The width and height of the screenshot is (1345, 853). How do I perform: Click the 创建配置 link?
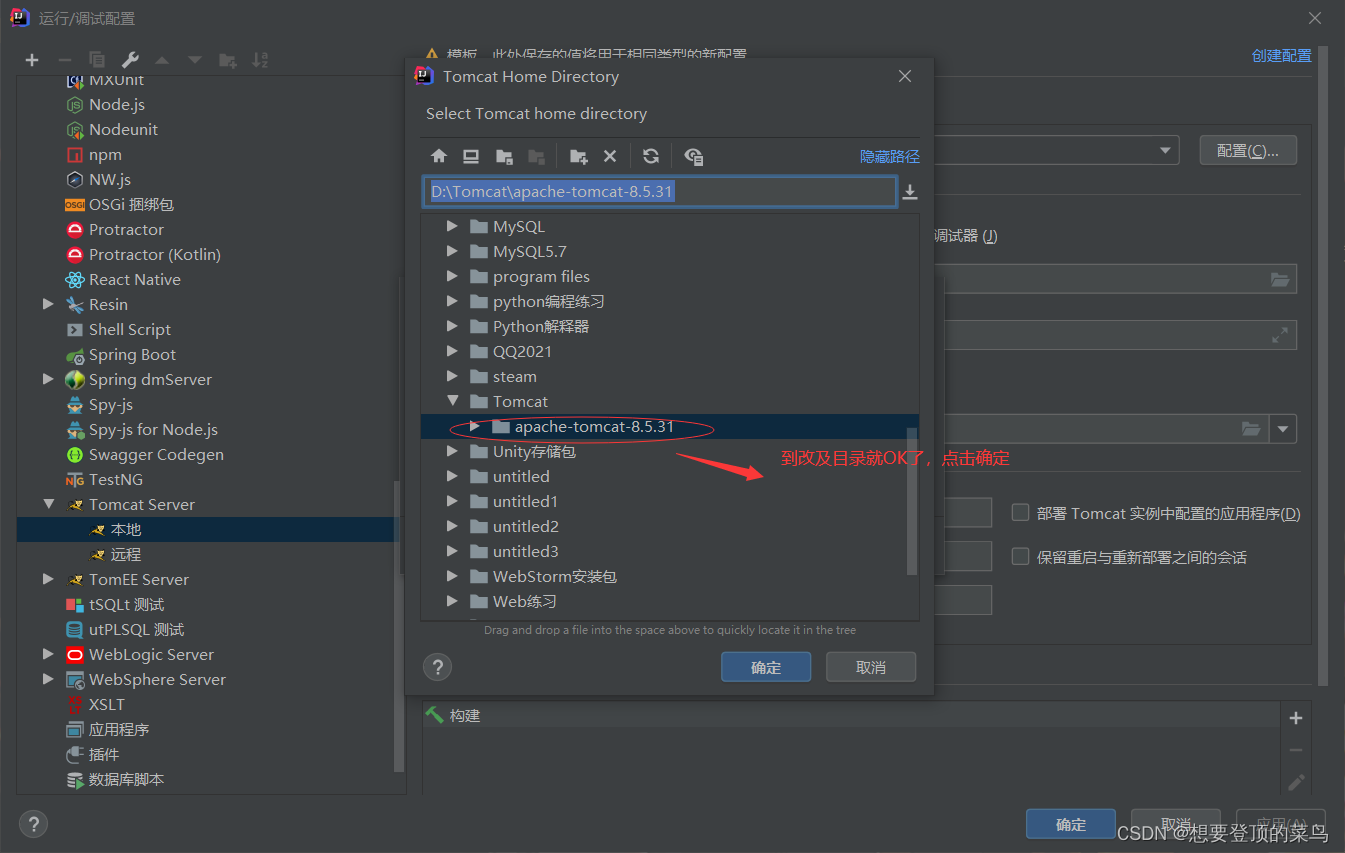(x=1282, y=56)
